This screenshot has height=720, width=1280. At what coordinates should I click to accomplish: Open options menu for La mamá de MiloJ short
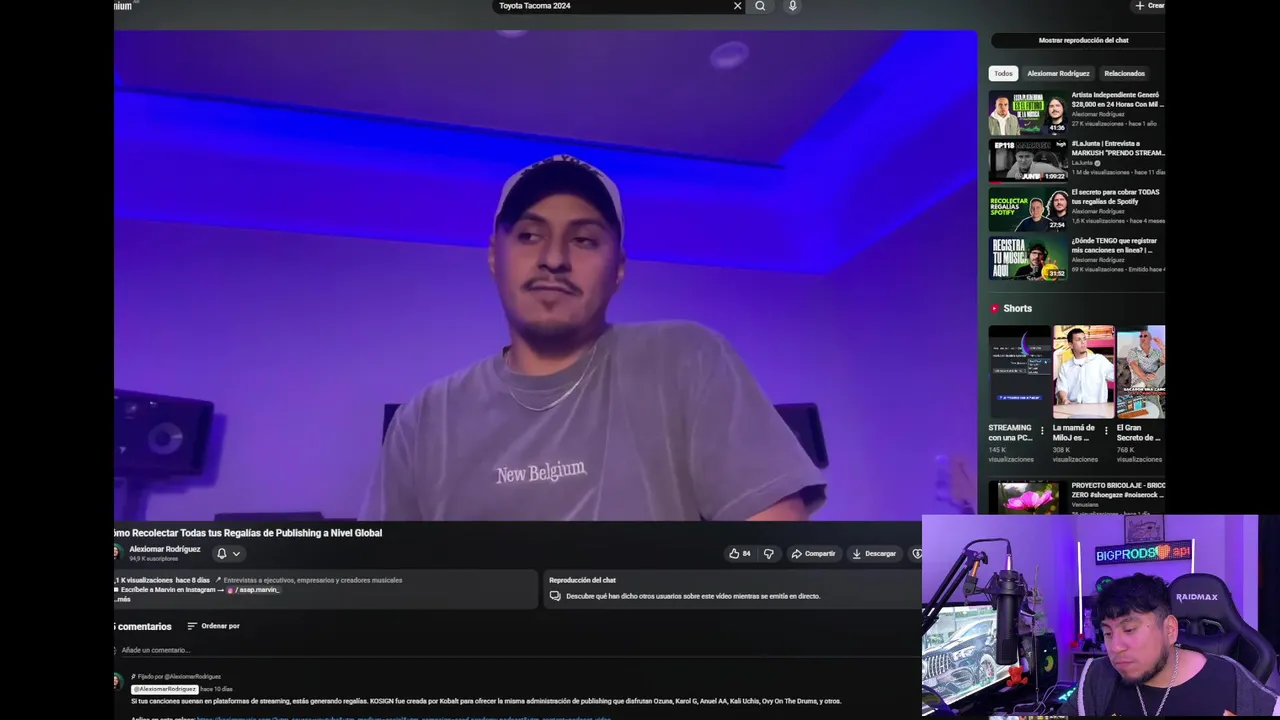coord(1106,431)
